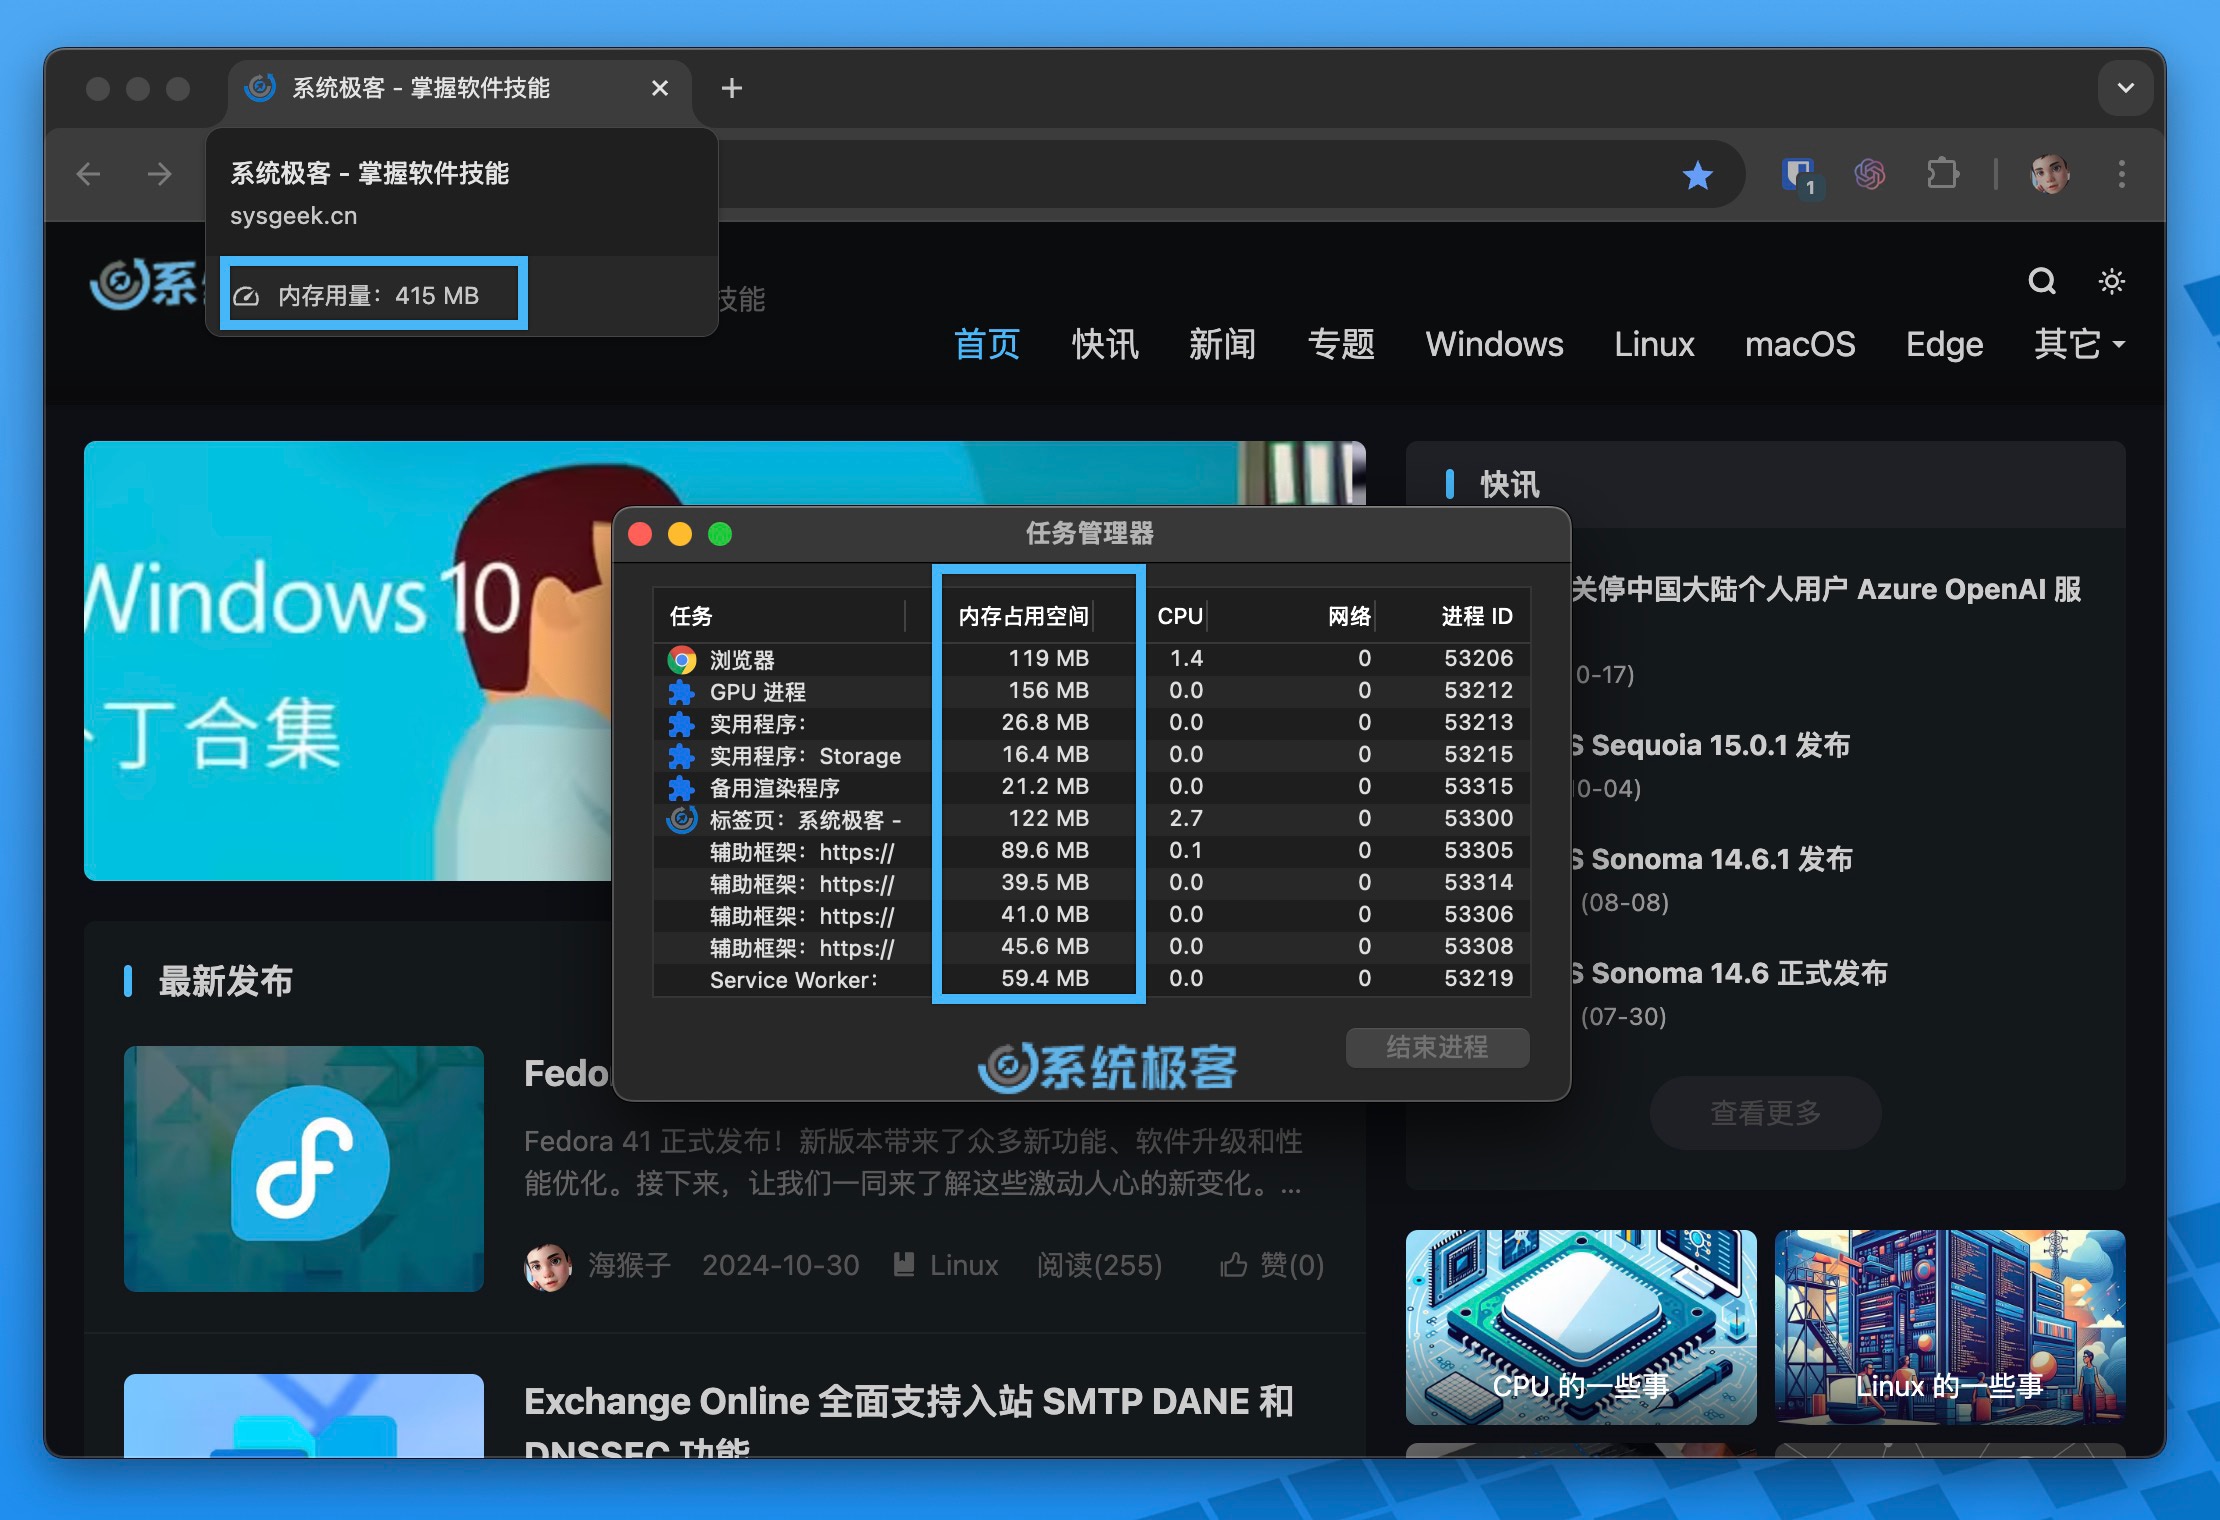Select the 新闻 nav item

pyautogui.click(x=1222, y=344)
